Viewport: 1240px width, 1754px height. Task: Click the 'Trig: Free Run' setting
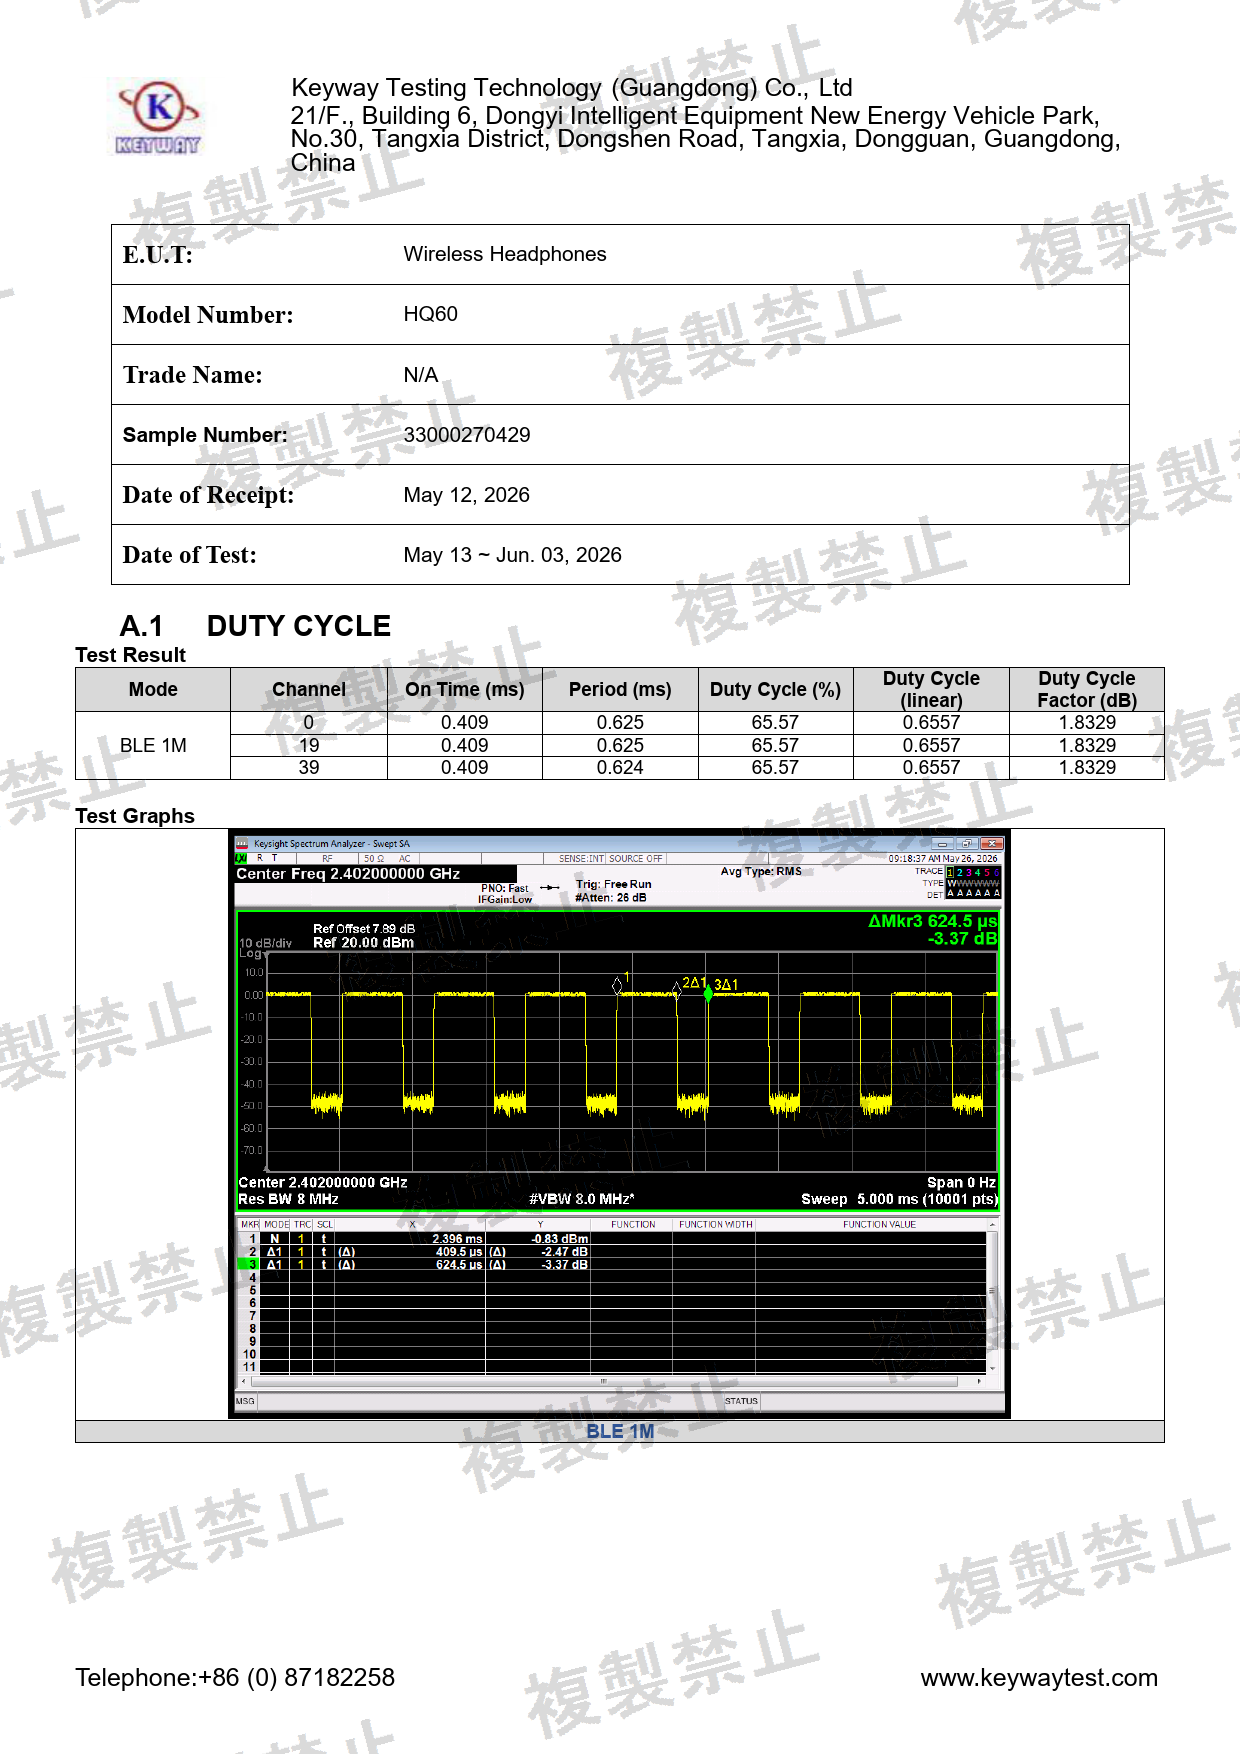(613, 885)
